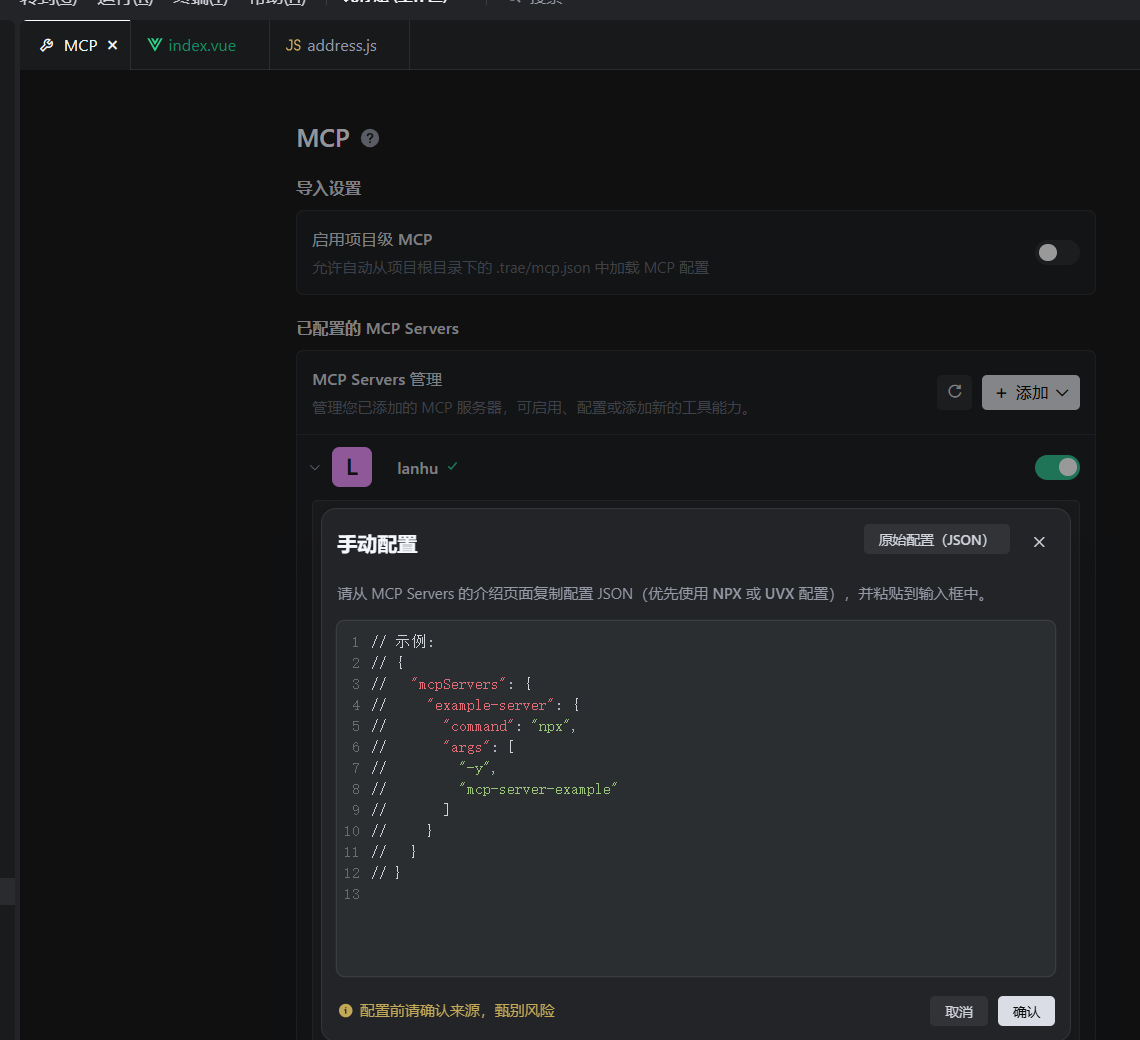The height and width of the screenshot is (1040, 1140).
Task: Click 确认 to confirm configuration
Action: coord(1026,1012)
